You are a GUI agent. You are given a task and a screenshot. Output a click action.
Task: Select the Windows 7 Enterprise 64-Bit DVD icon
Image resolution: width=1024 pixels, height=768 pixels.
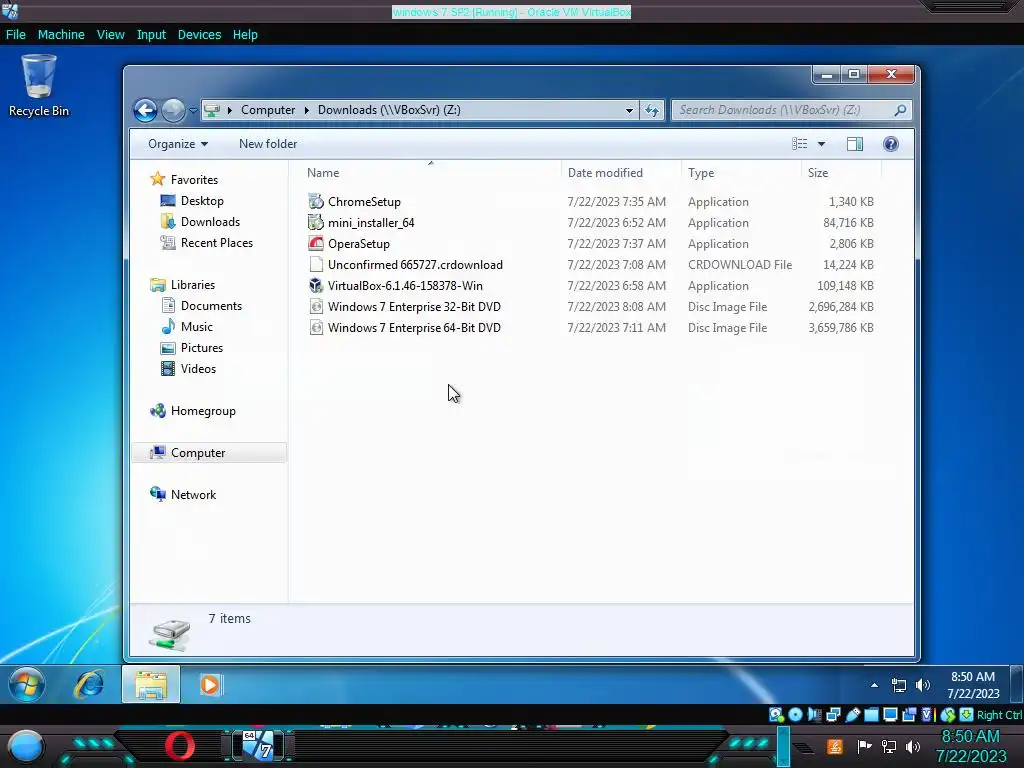316,327
